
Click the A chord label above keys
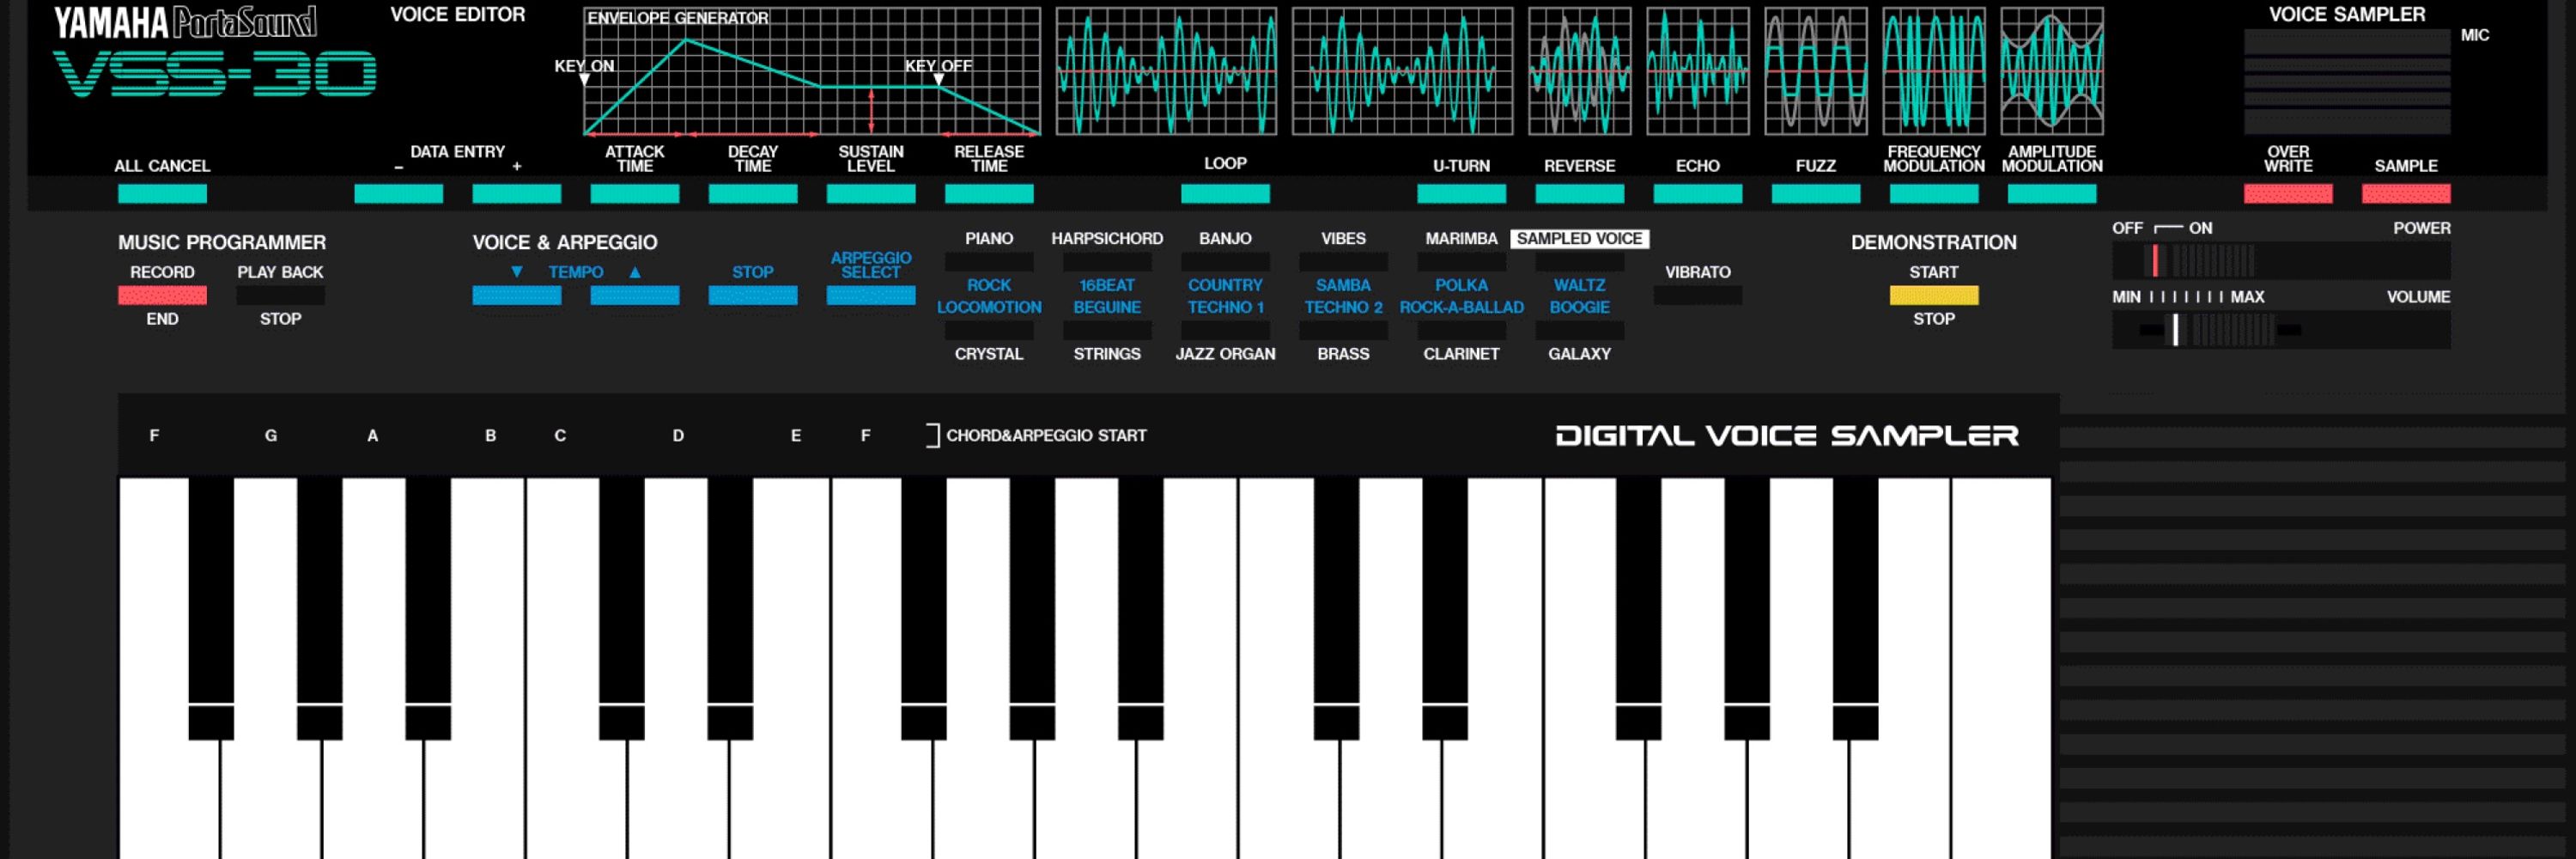[372, 435]
